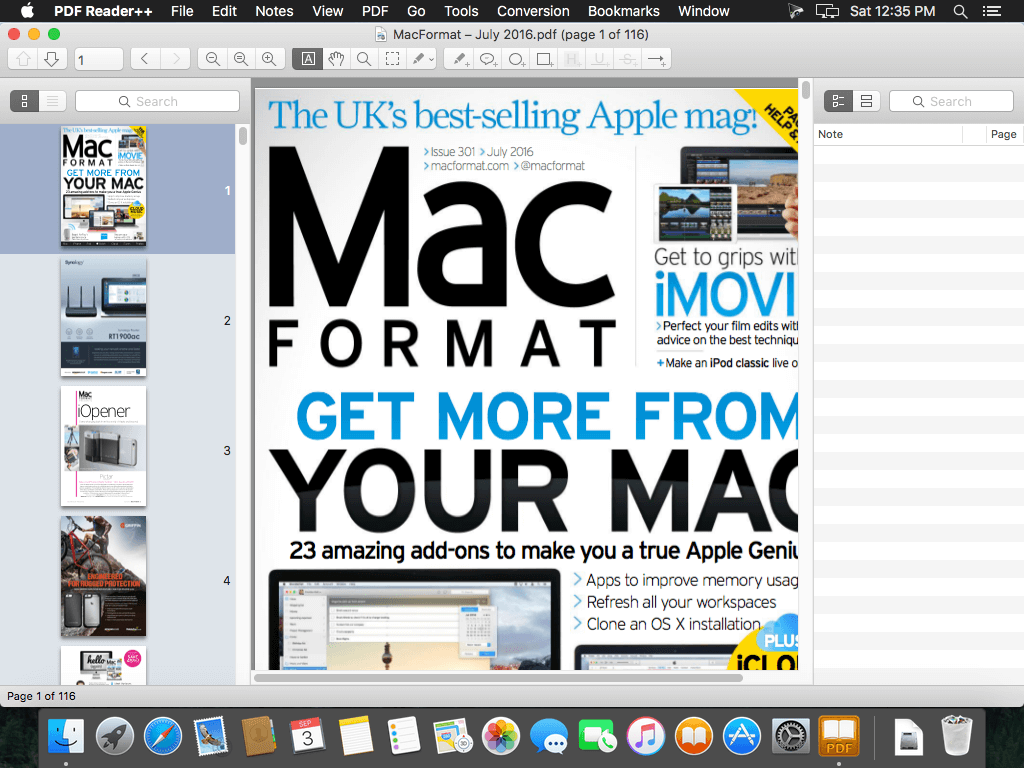Select the Text selection tool

(x=308, y=59)
